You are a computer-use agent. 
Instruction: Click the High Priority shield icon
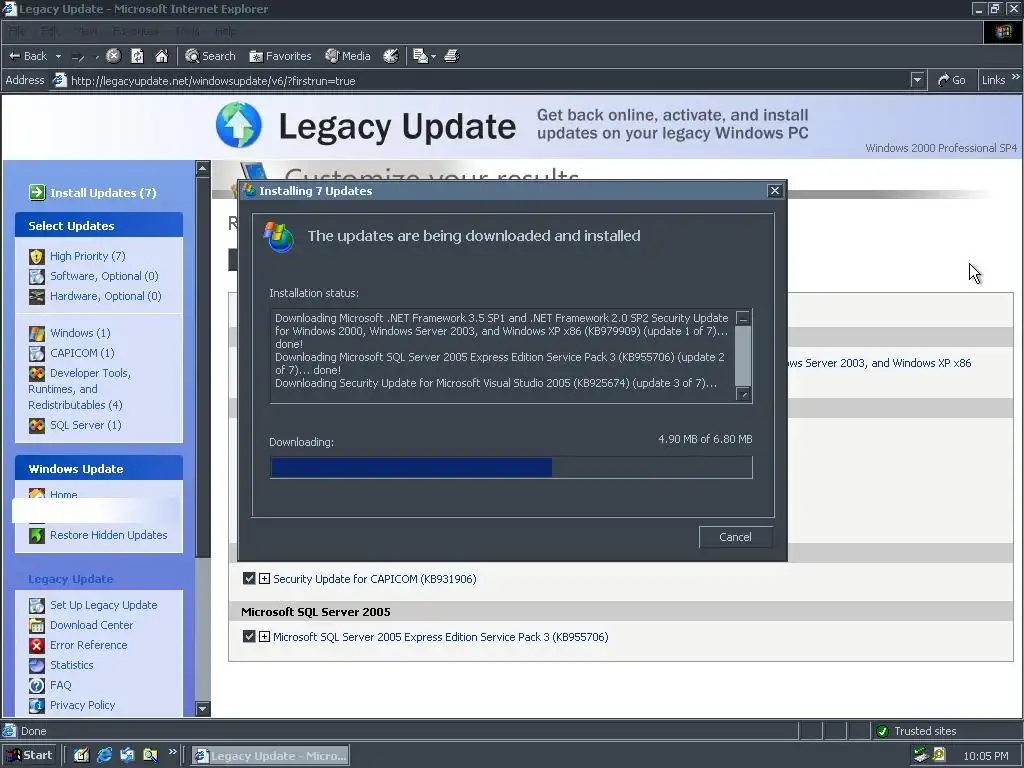coord(37,257)
